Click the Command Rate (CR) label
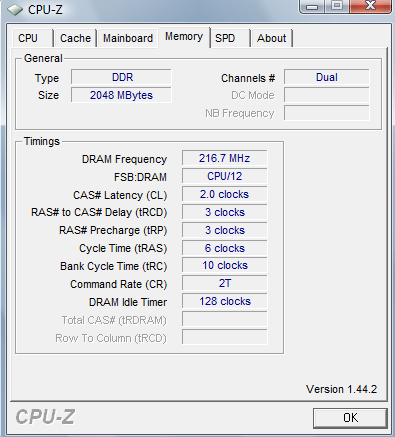Viewport: 395px width, 437px height. (119, 285)
